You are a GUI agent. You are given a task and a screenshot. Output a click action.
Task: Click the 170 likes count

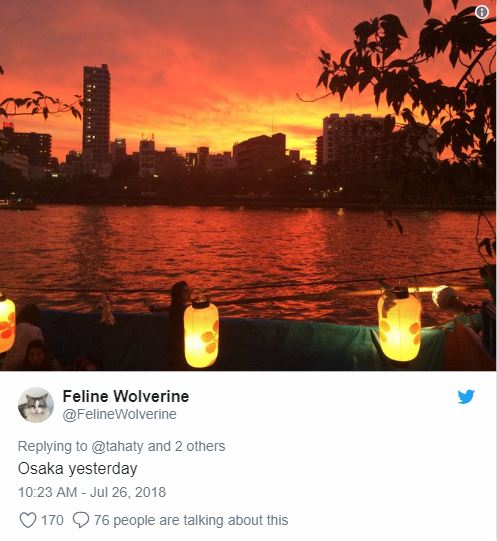[x=52, y=520]
